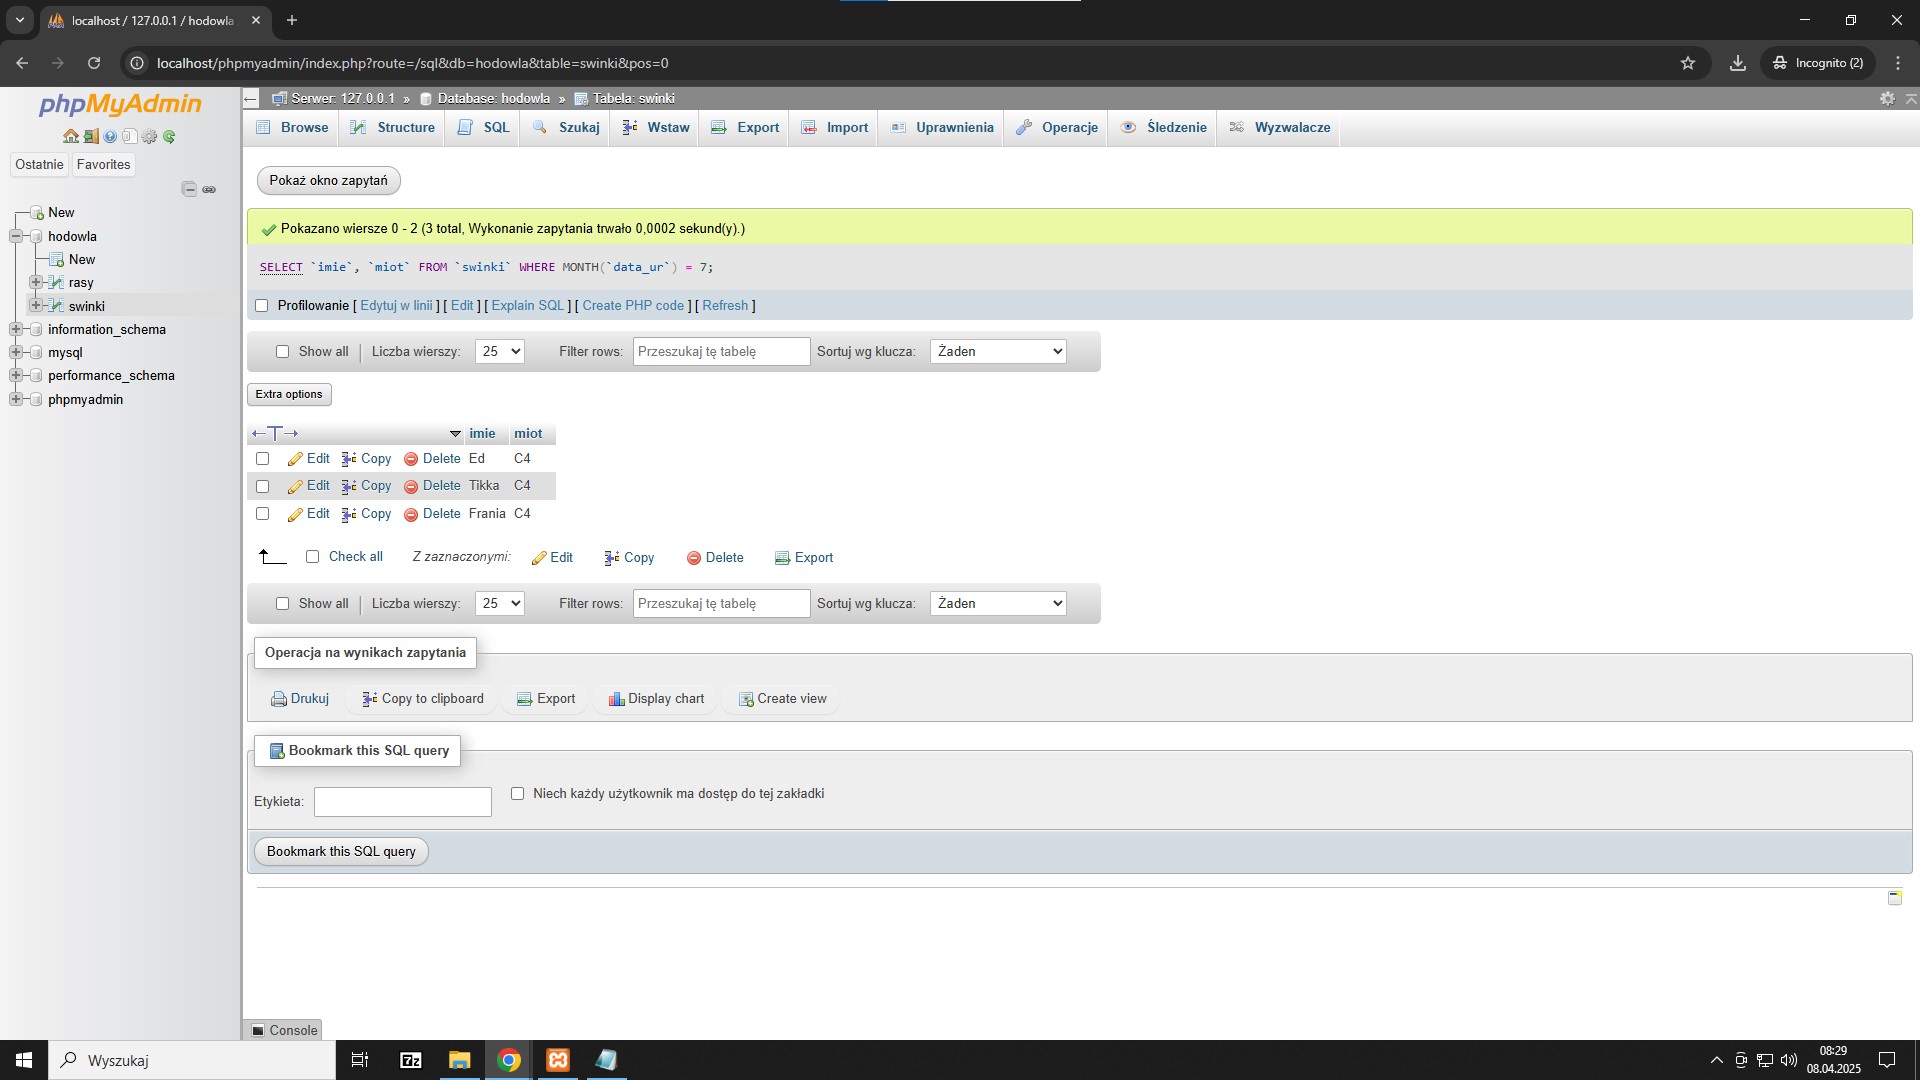Image resolution: width=1920 pixels, height=1080 pixels.
Task: Select the checkbox for the Tikka row
Action: click(x=263, y=486)
